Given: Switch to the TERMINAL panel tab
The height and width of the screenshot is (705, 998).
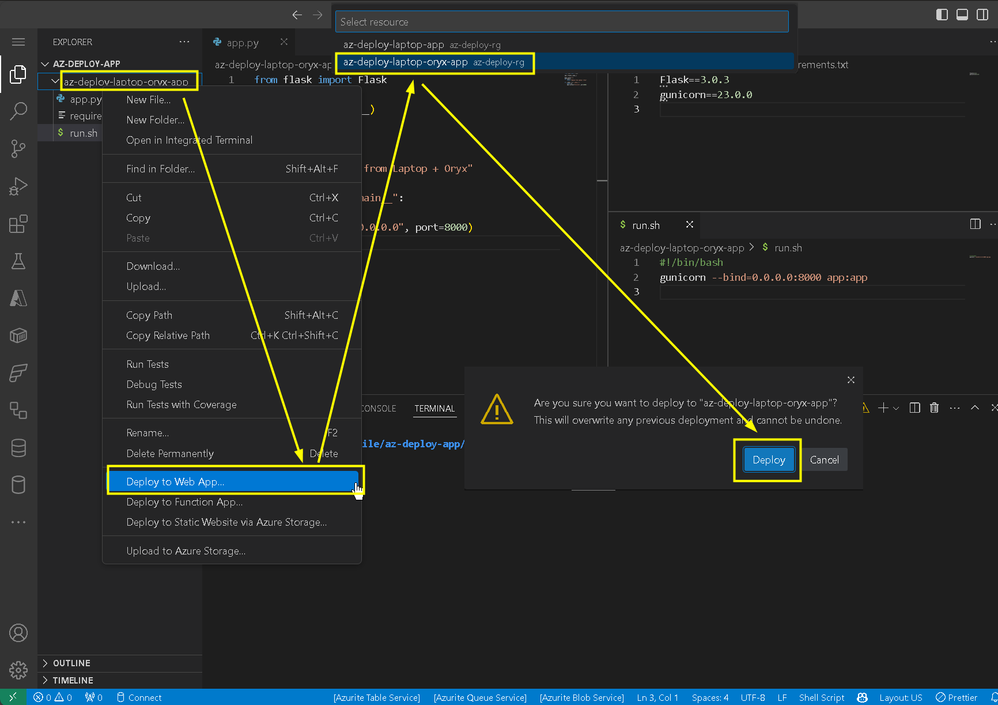Looking at the screenshot, I should click(434, 408).
